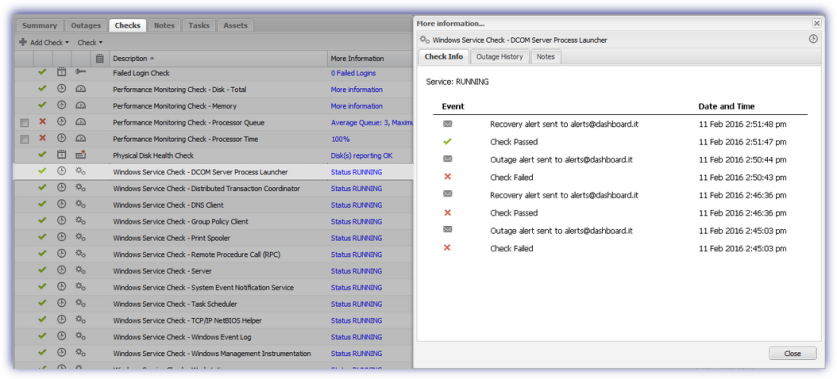Click the red X status for Processor Time
The height and width of the screenshot is (379, 837).
click(43, 138)
